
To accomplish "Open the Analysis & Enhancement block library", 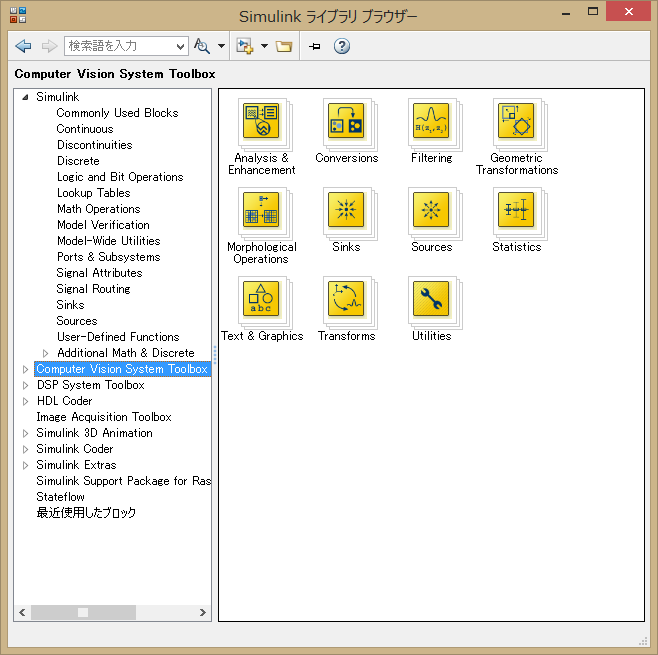I will (x=261, y=122).
